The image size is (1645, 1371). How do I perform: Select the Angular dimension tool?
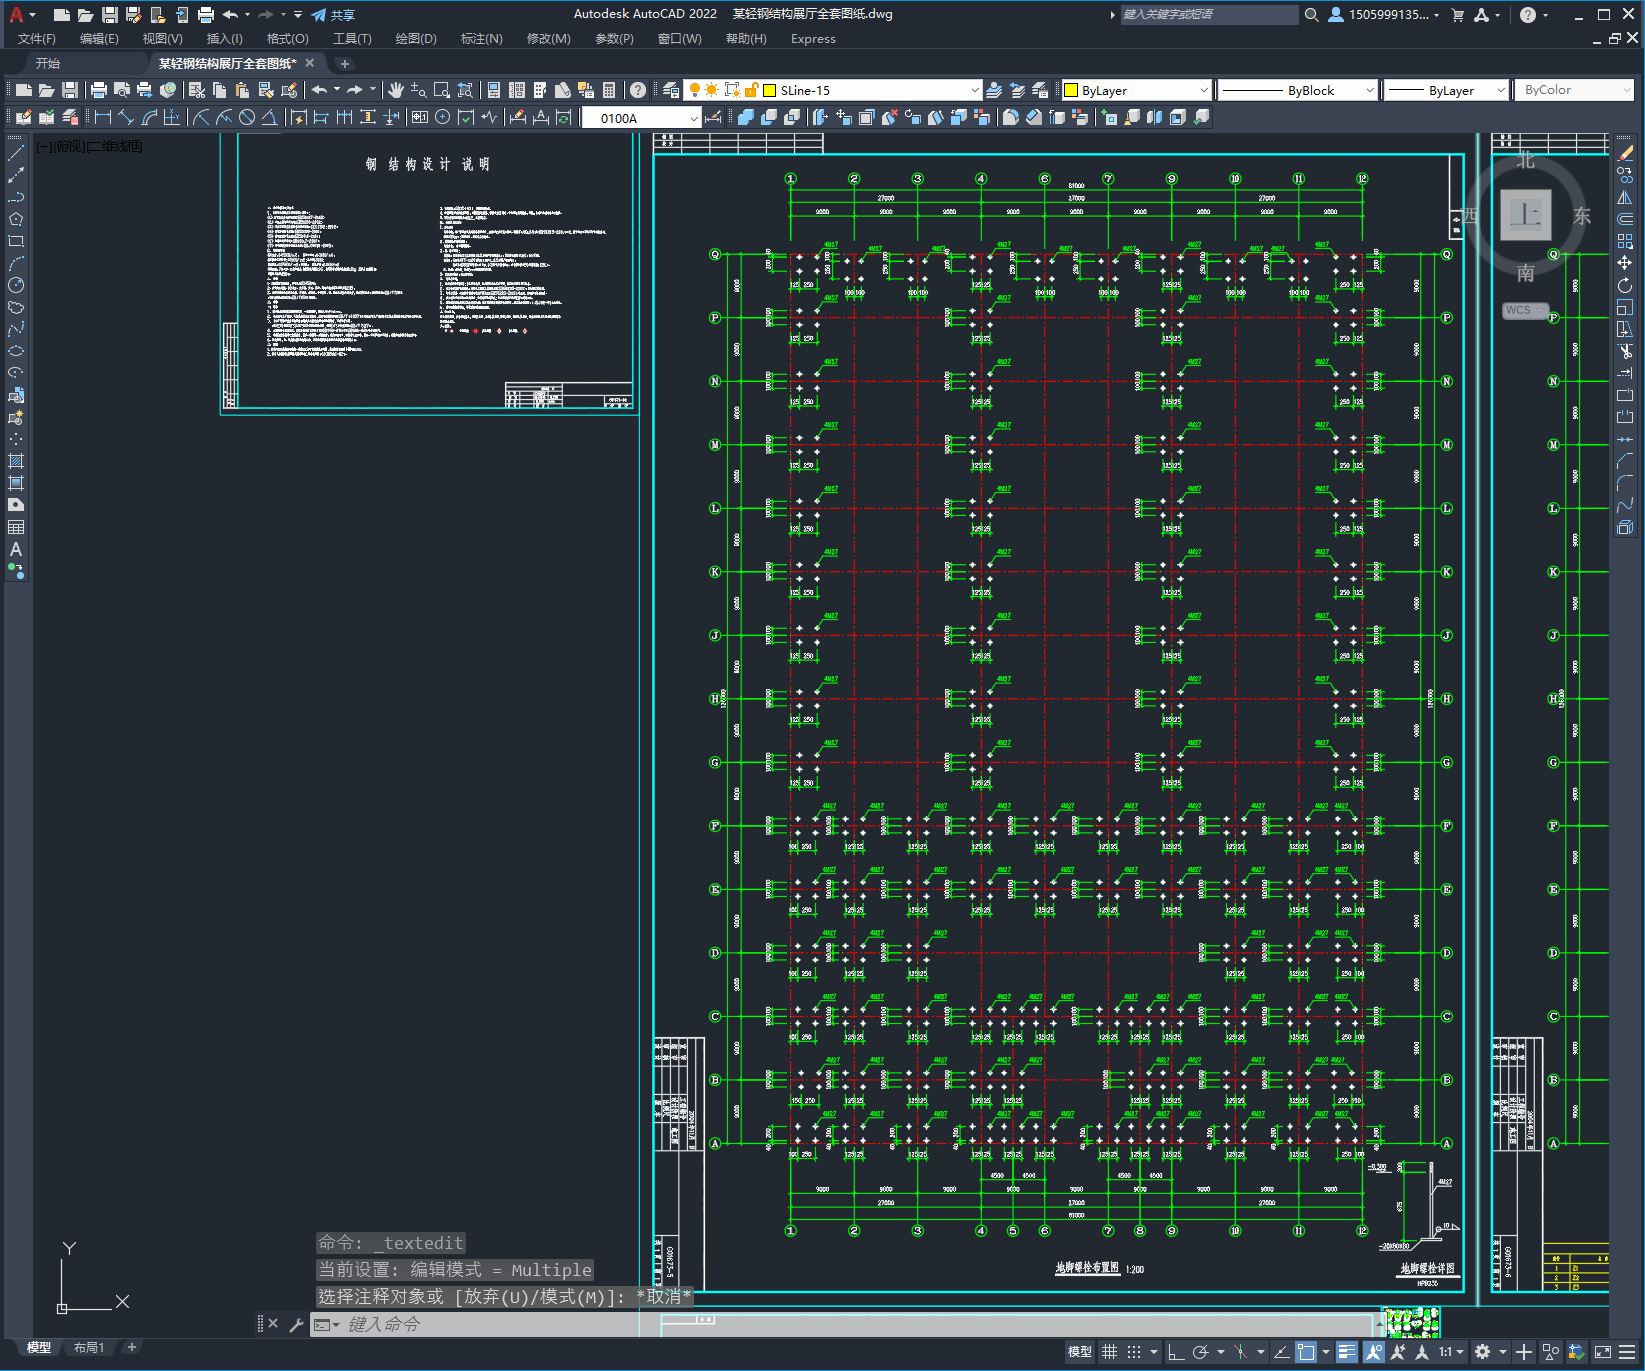pyautogui.click(x=269, y=118)
